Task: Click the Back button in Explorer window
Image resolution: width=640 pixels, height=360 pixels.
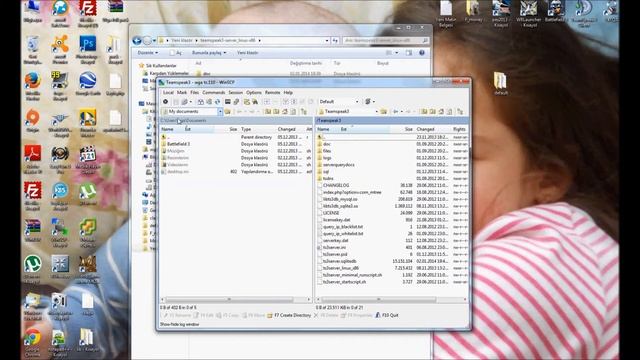Action: point(137,41)
